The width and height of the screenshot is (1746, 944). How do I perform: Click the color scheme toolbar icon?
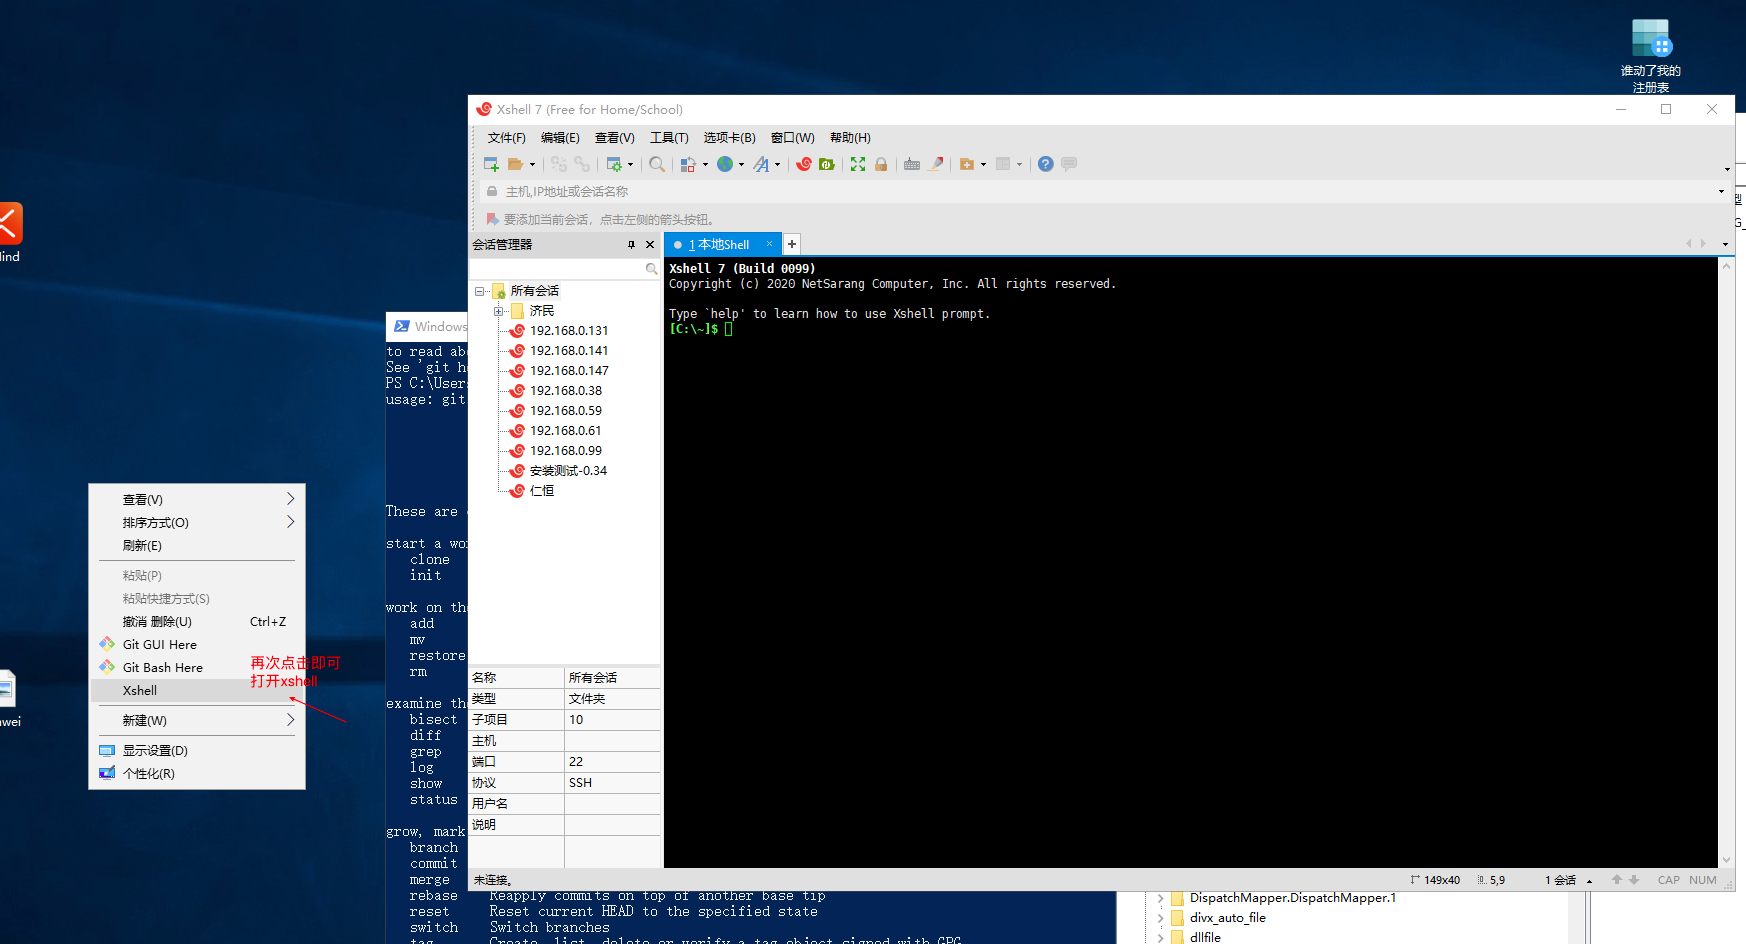click(688, 164)
